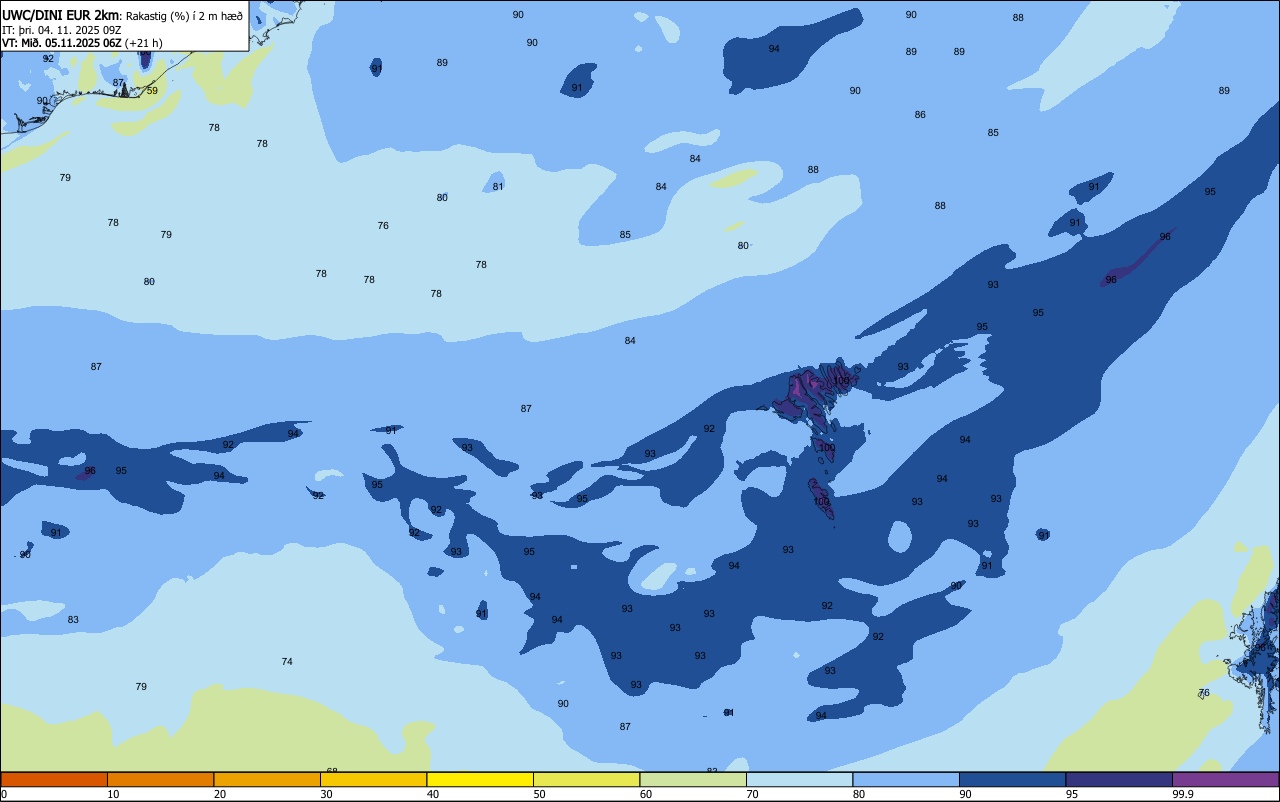Click the '50' tick label in the legend

tap(539, 794)
